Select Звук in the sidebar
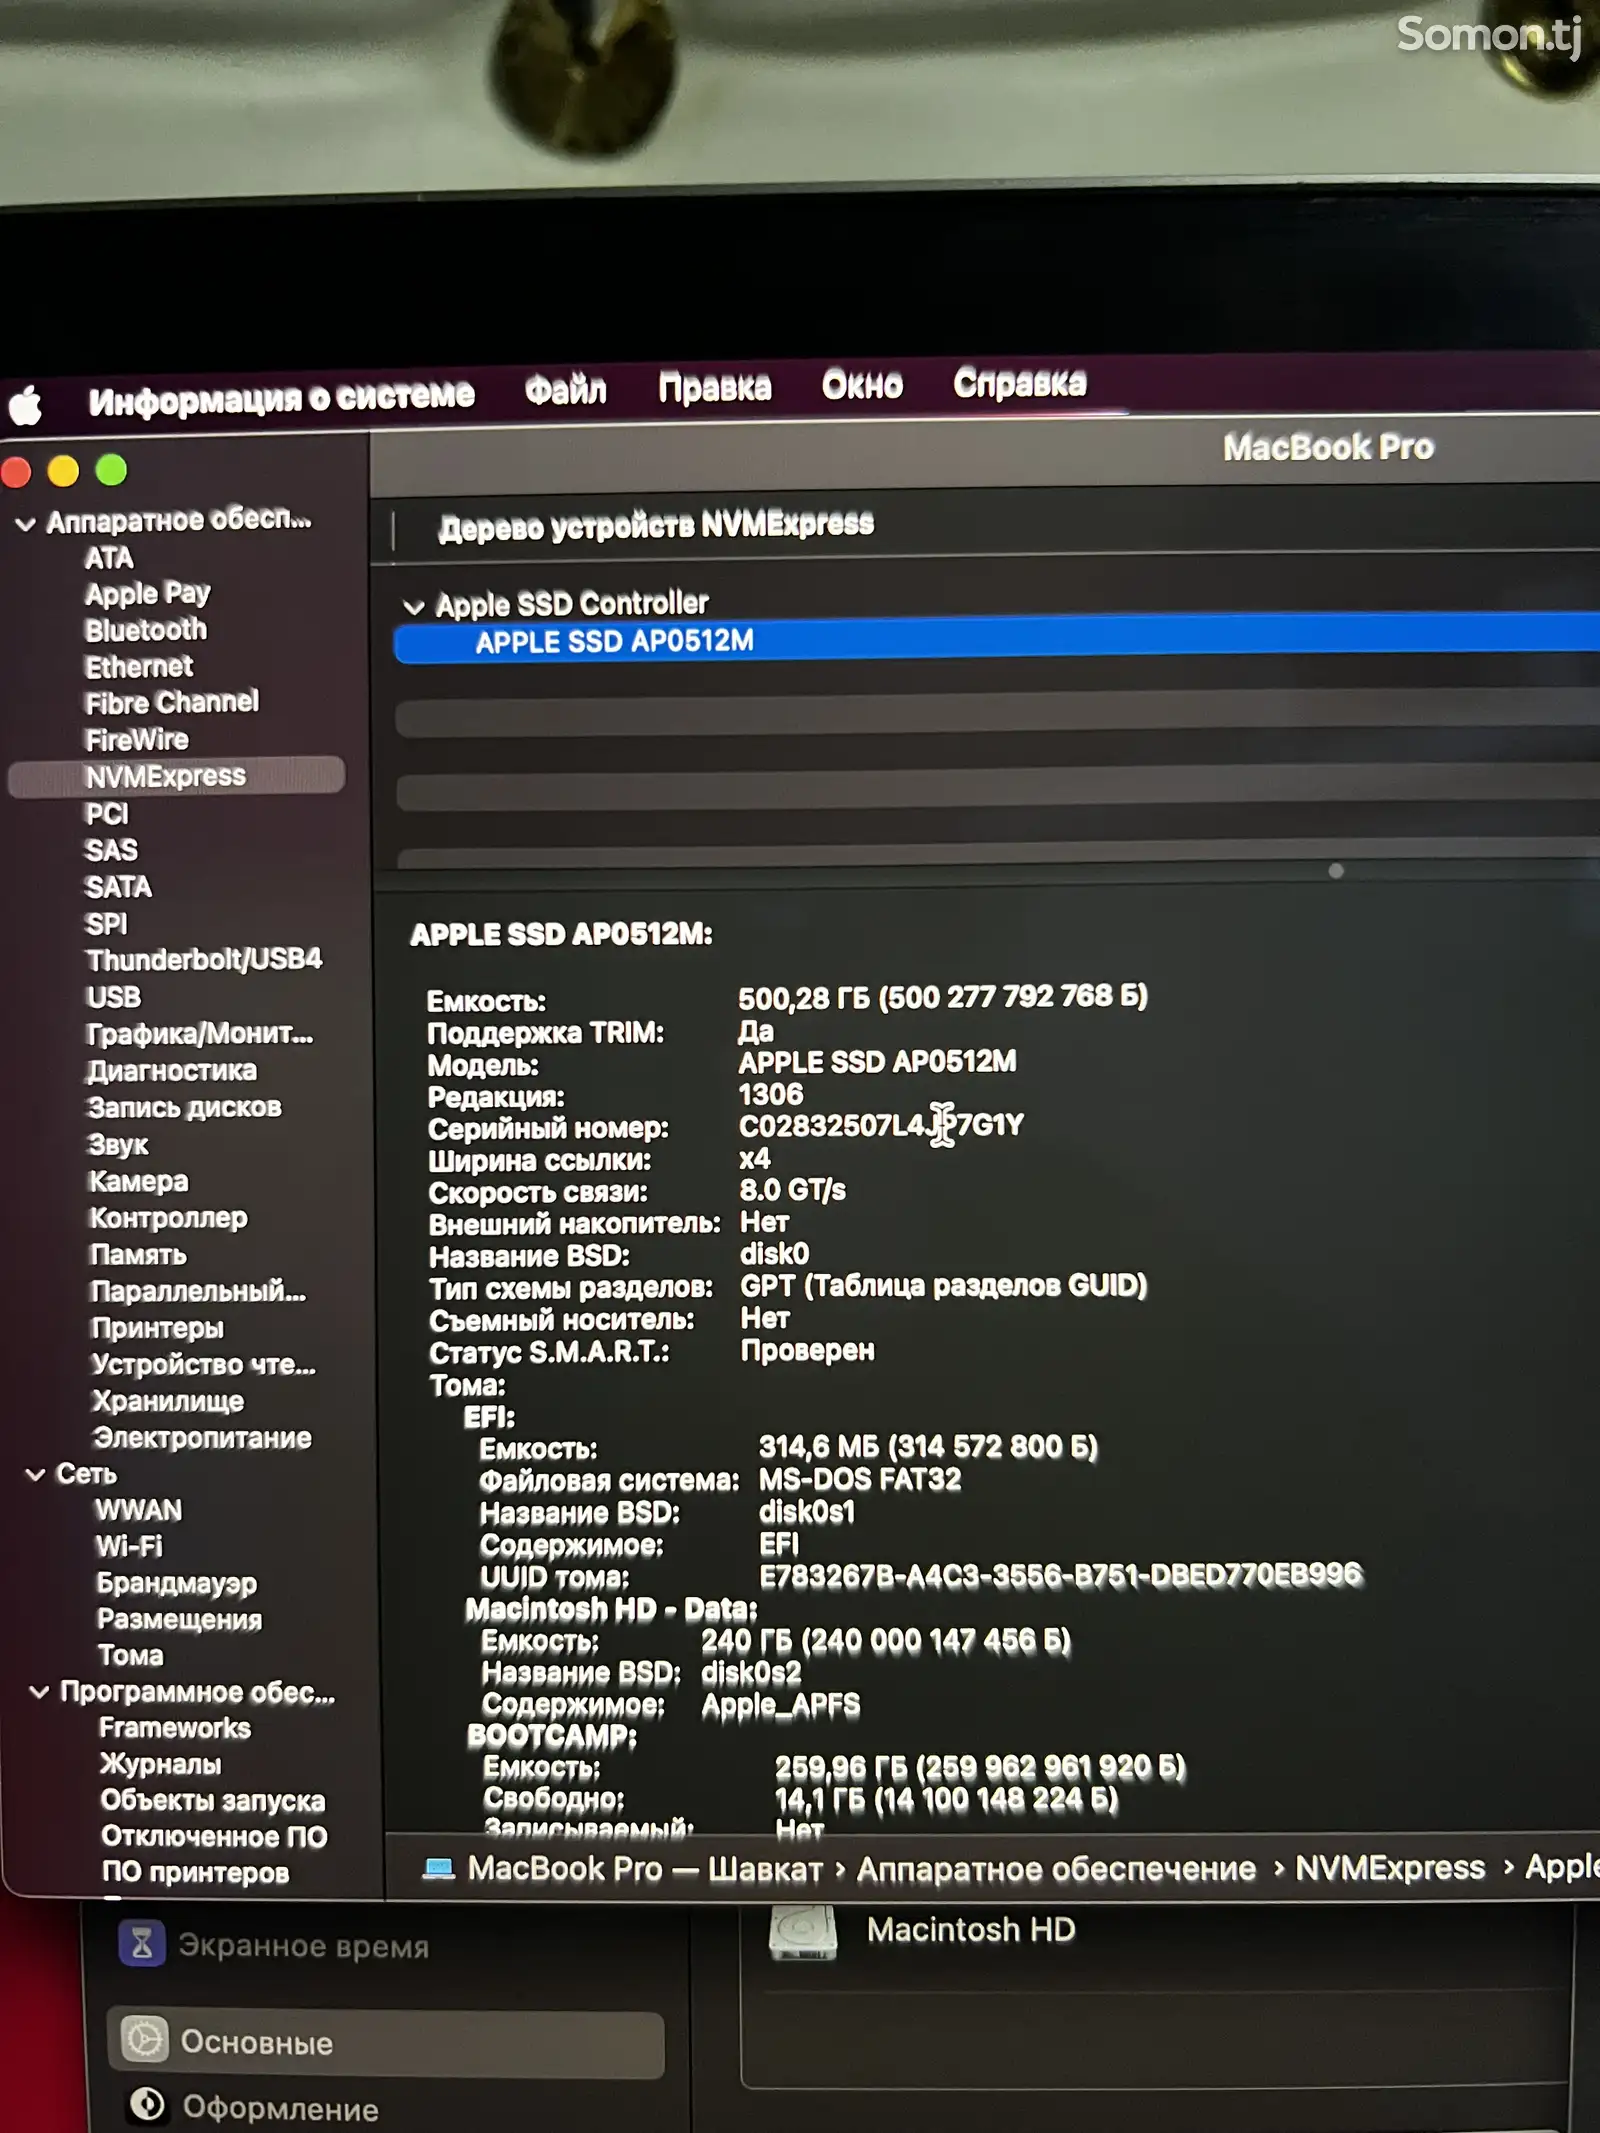The image size is (1600, 2133). pyautogui.click(x=118, y=1145)
